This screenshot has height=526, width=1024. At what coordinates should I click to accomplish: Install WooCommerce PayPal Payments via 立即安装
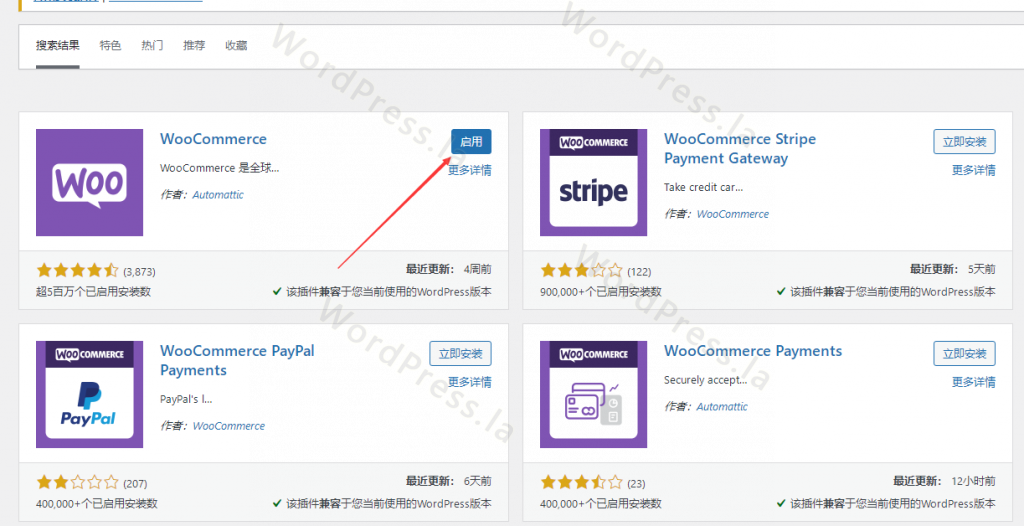[460, 353]
